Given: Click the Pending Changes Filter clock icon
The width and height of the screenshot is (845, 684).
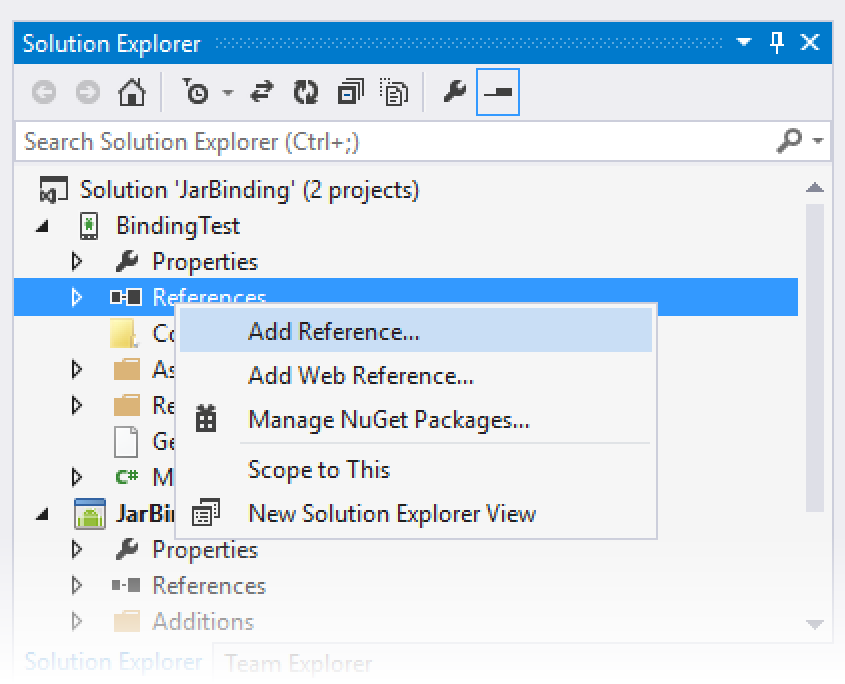Looking at the screenshot, I should pyautogui.click(x=197, y=93).
